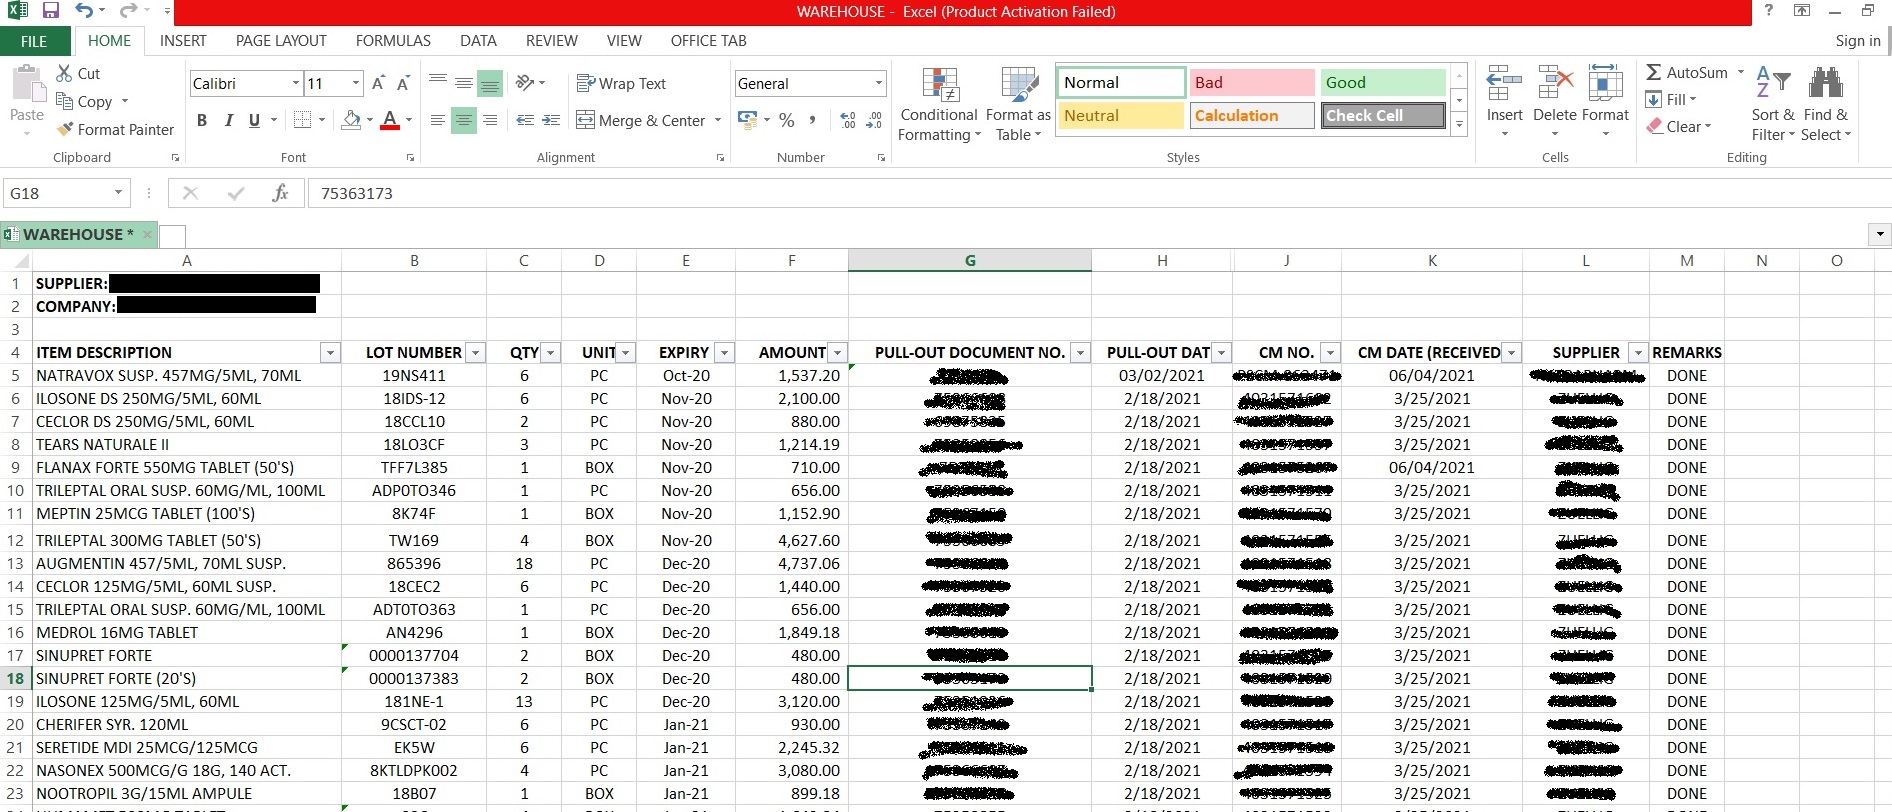Apply the Neutral cell style
Image resolution: width=1892 pixels, height=812 pixels.
click(x=1120, y=115)
